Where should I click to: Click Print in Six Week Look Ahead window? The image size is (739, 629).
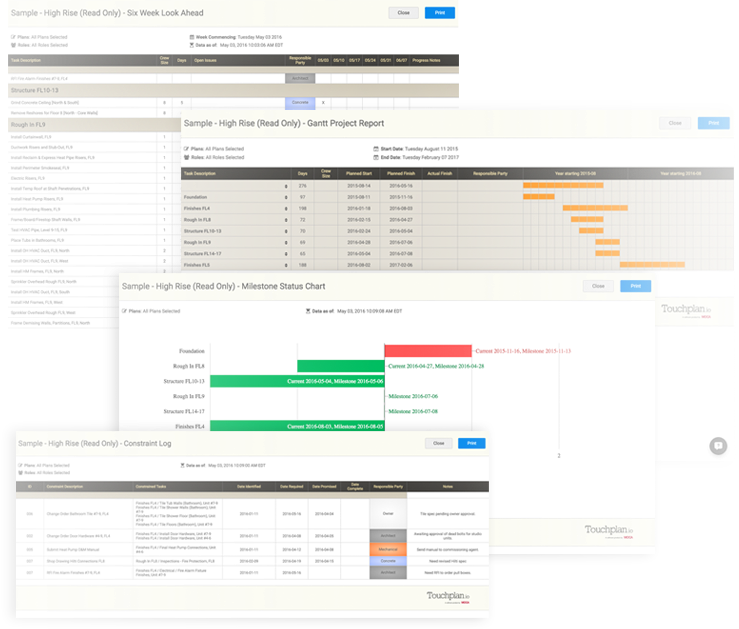pos(439,13)
